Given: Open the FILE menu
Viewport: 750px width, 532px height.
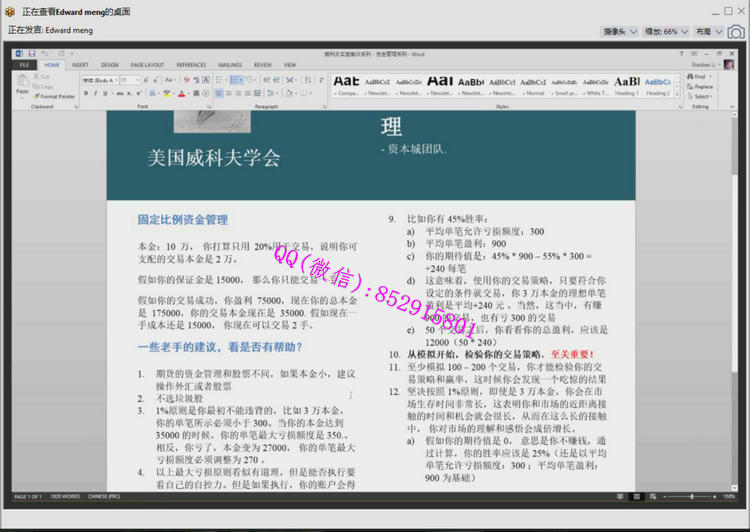Looking at the screenshot, I should click(x=23, y=65).
